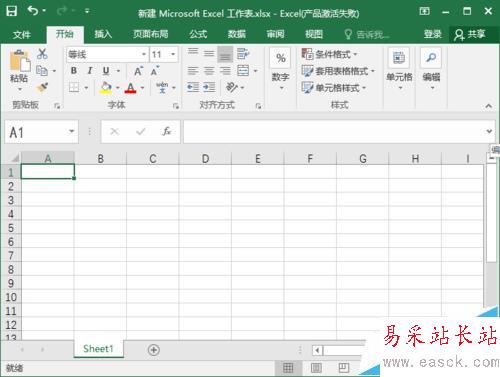
Task: Switch to the Formulas (公式) tab
Action: pyautogui.click(x=198, y=34)
